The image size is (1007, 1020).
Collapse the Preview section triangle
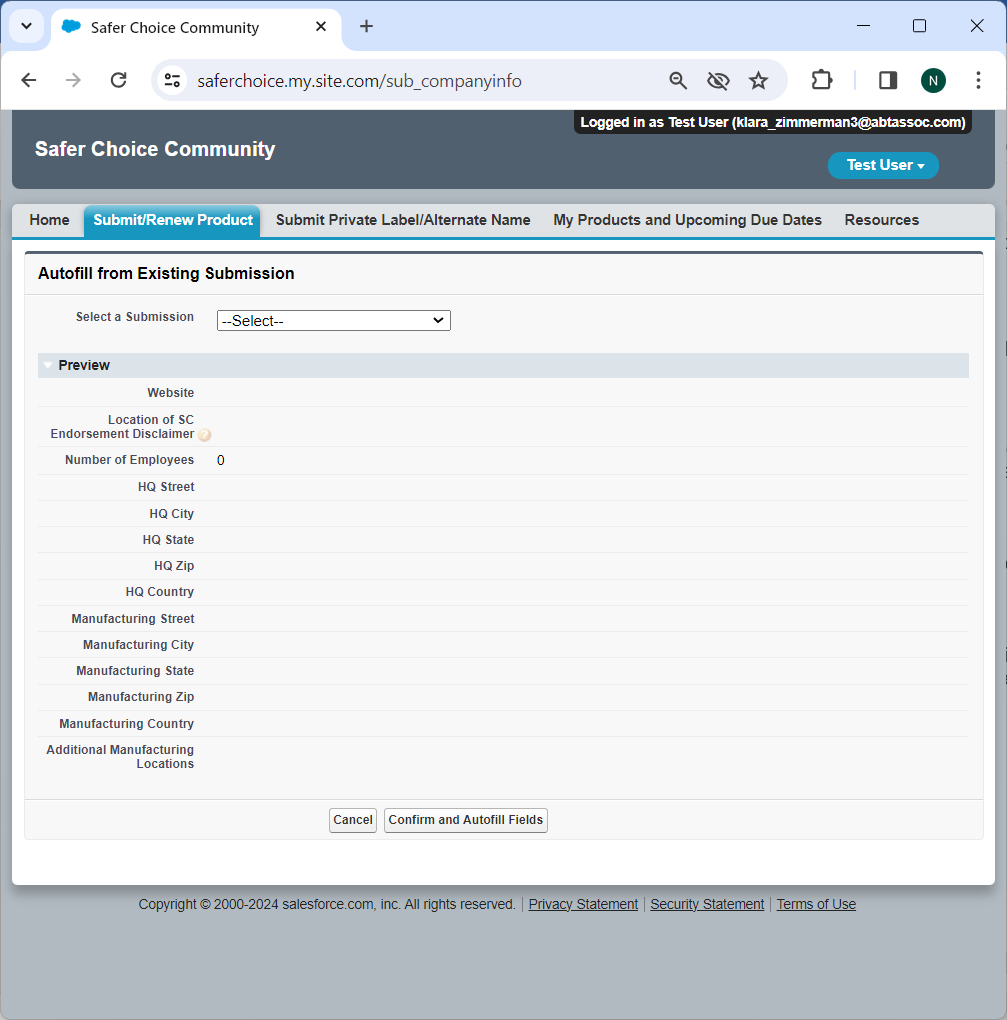47,365
